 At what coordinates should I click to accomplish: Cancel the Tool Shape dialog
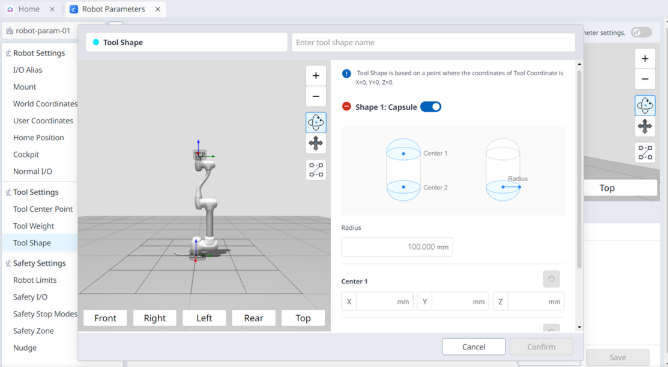pos(474,347)
